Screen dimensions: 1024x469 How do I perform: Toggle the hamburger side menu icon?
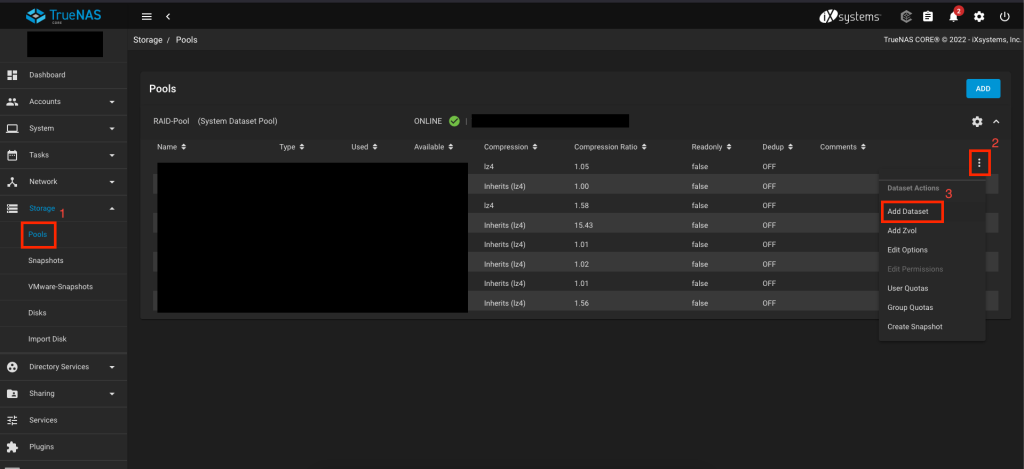pyautogui.click(x=147, y=16)
